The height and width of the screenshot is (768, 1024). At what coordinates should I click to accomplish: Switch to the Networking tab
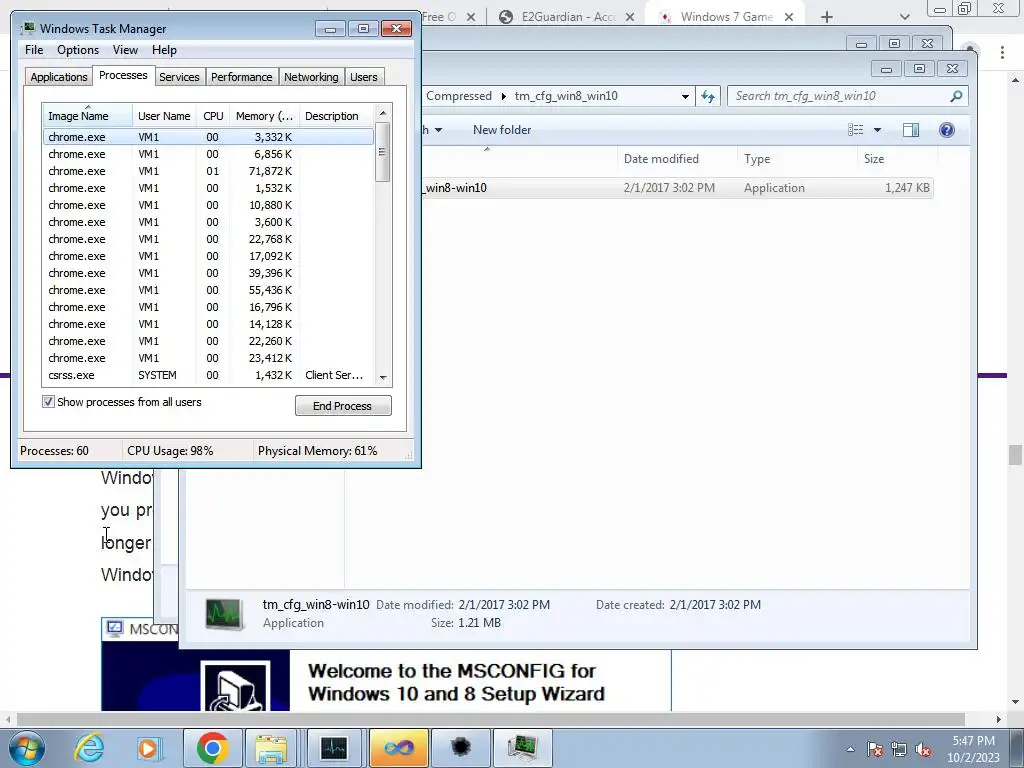pyautogui.click(x=311, y=77)
